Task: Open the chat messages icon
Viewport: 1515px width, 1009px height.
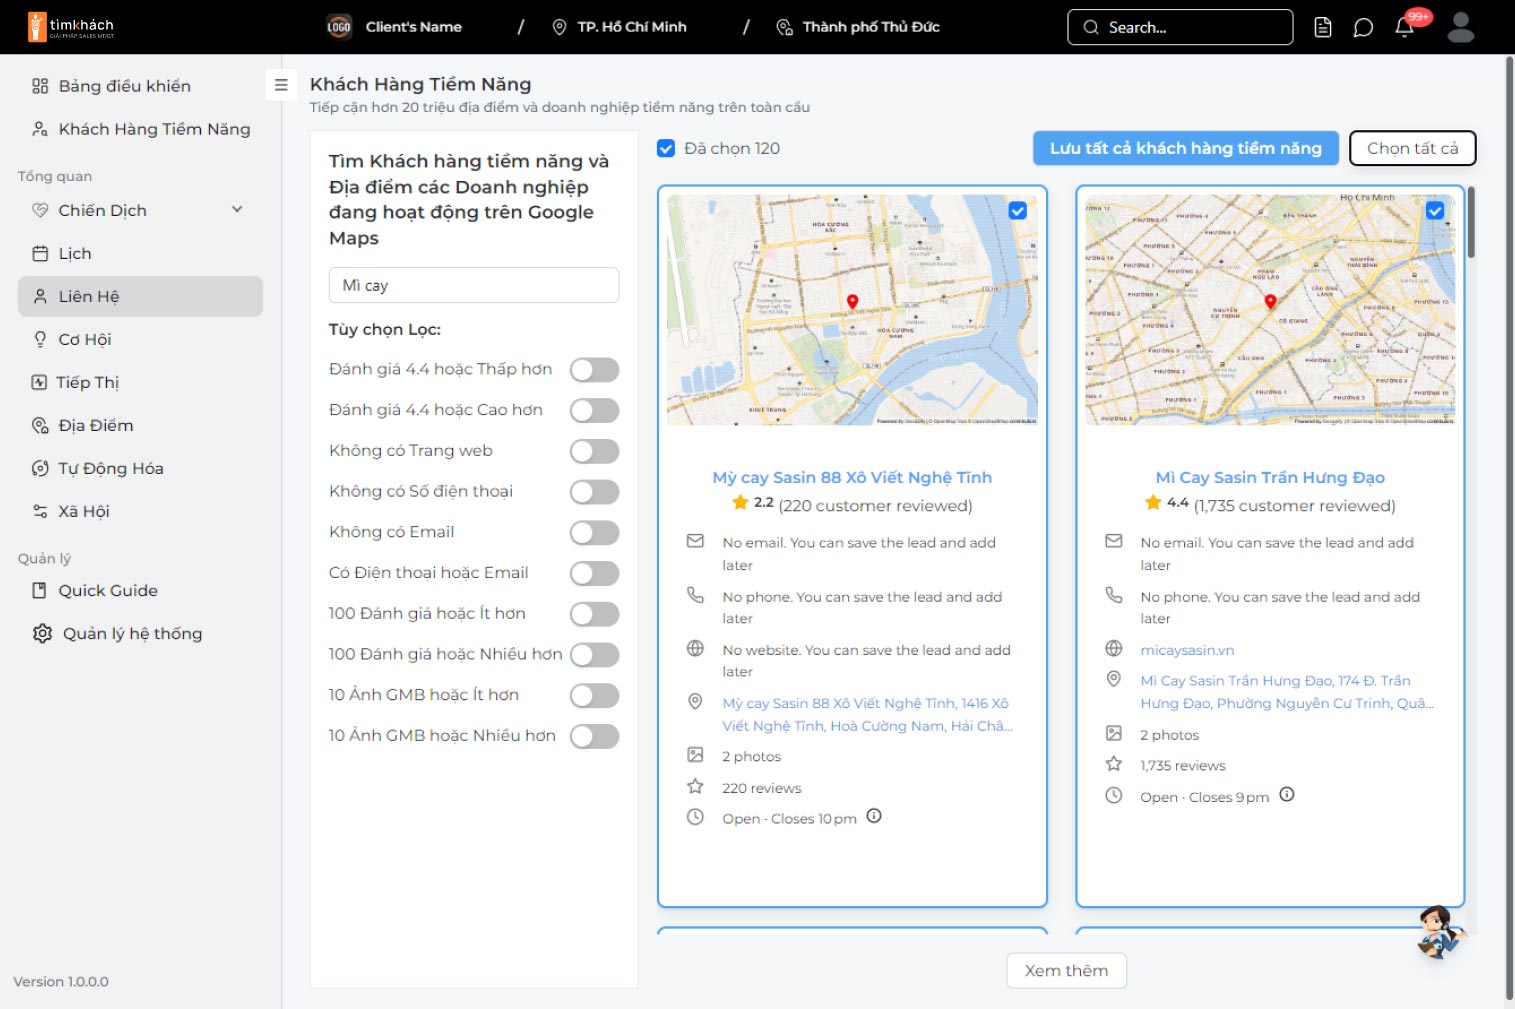Action: pyautogui.click(x=1363, y=27)
